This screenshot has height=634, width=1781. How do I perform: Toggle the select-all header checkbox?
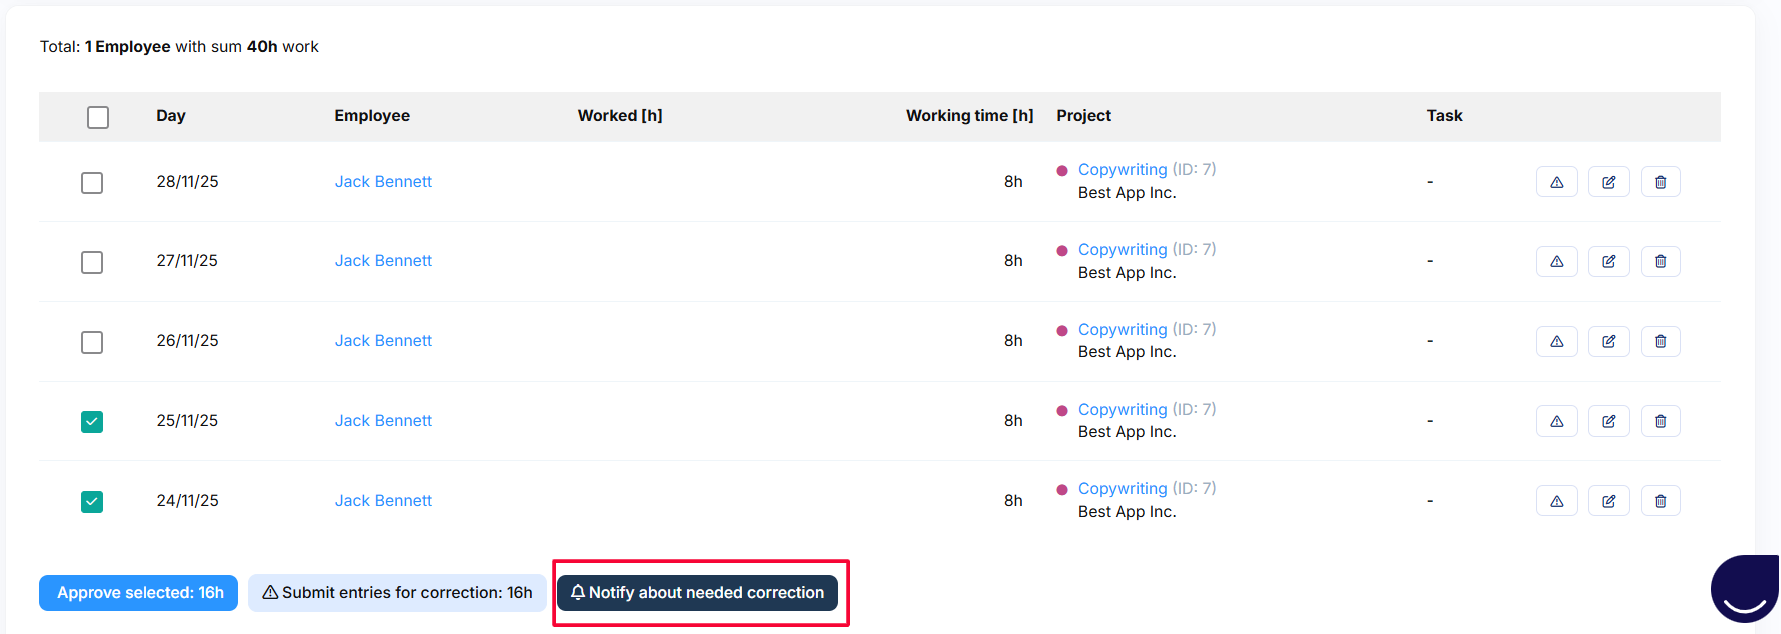point(98,117)
